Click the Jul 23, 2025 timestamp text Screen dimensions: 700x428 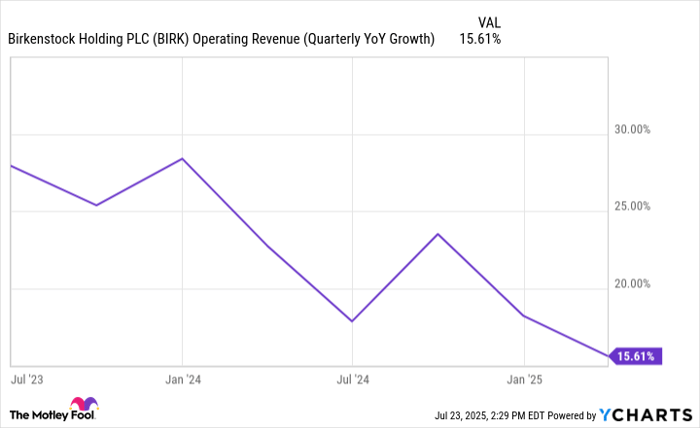(489, 416)
